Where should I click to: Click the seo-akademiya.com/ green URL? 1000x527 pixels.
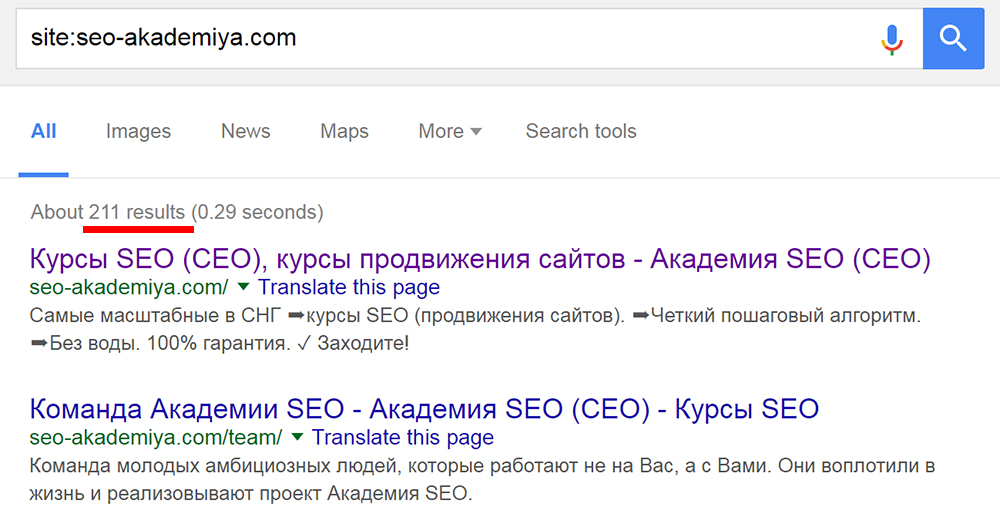click(129, 288)
